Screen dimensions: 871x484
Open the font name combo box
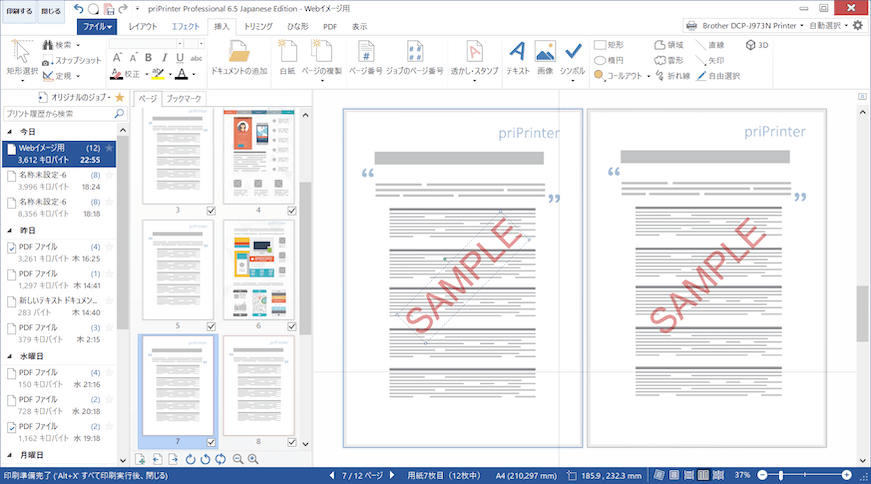146,43
